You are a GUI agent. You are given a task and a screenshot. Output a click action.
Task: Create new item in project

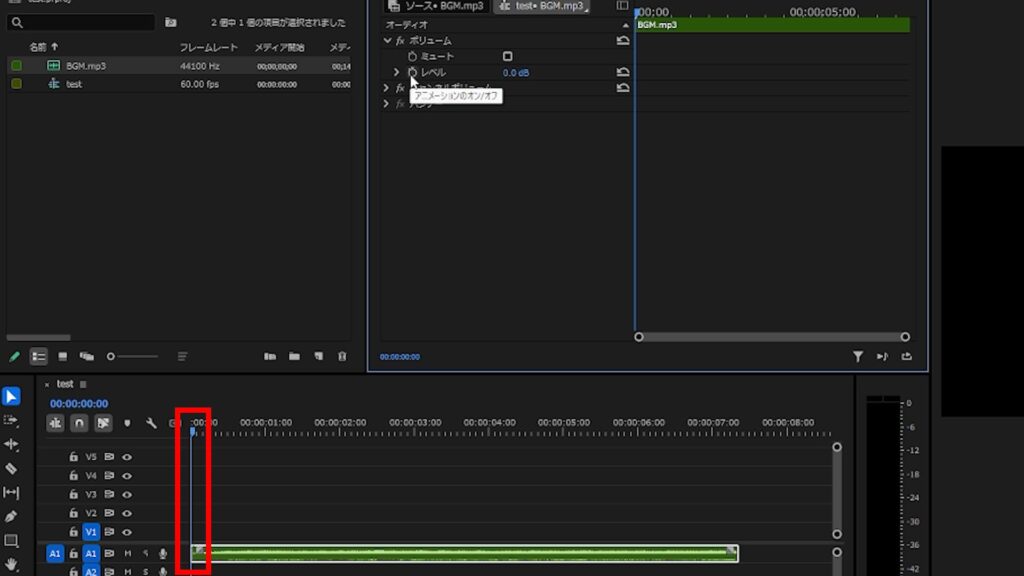(x=319, y=357)
